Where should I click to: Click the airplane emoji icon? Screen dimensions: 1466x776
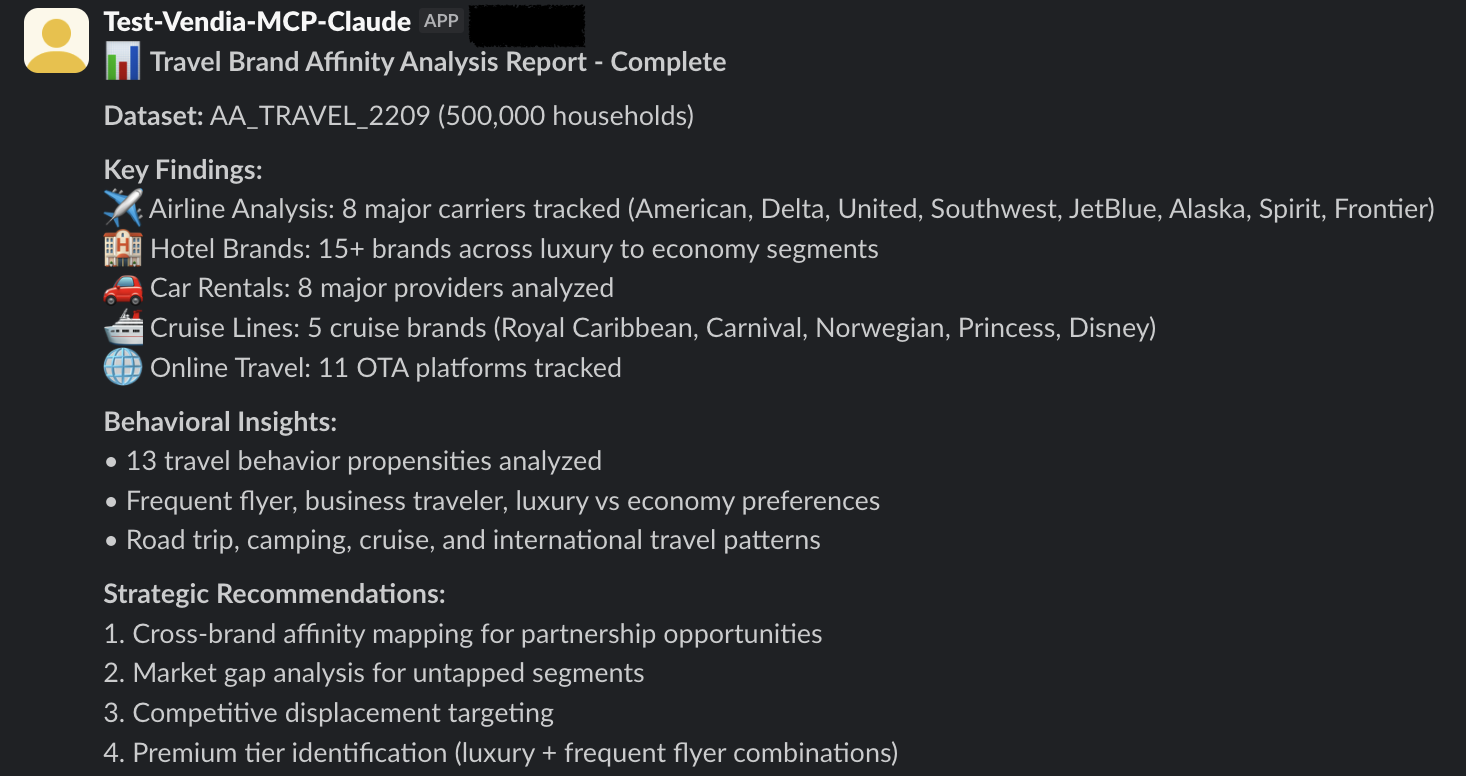123,209
